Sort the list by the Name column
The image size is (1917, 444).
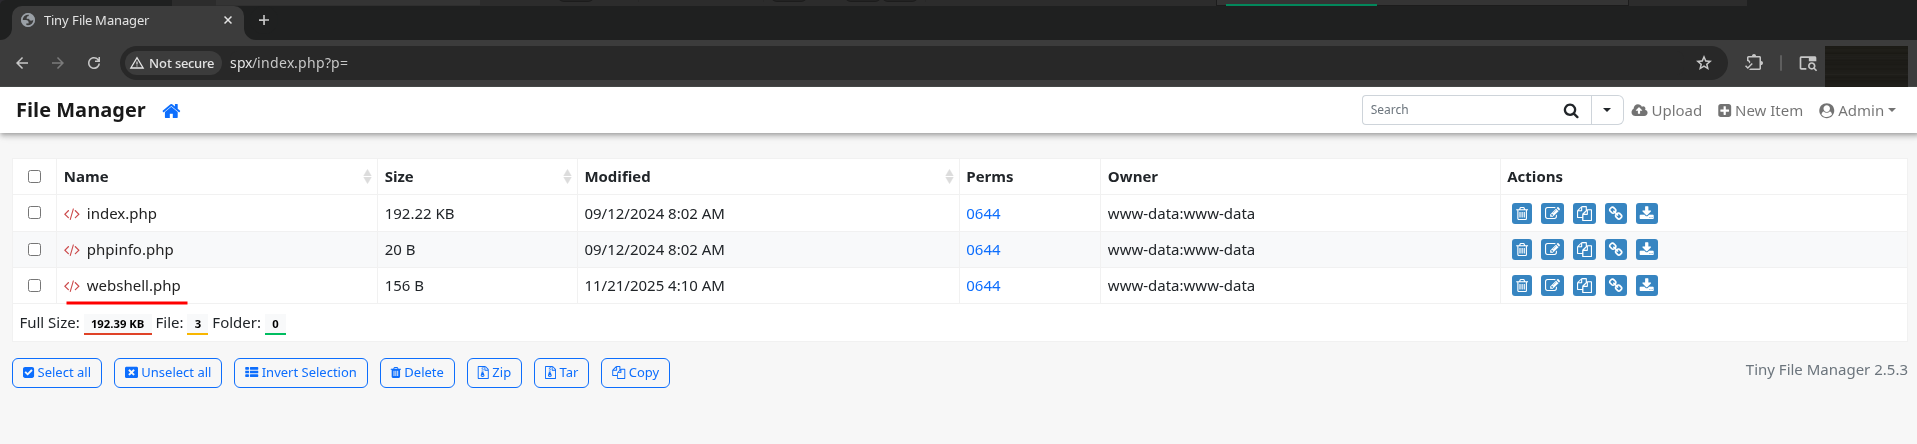87,177
